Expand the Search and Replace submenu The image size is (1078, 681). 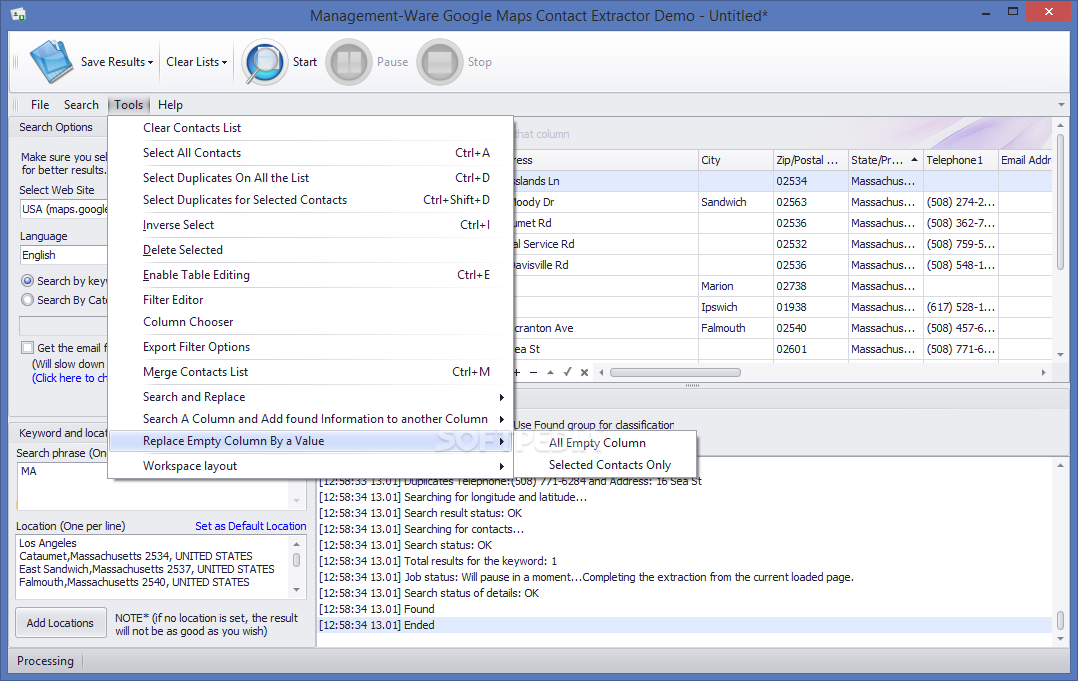click(x=311, y=397)
